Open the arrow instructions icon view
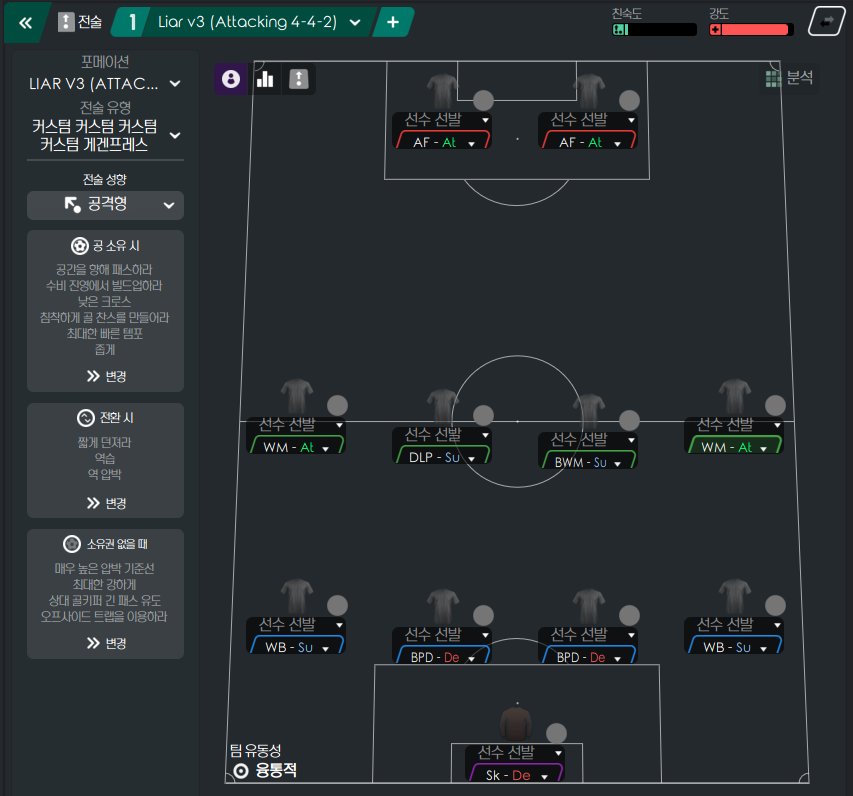Viewport: 853px width, 796px height. 298,79
